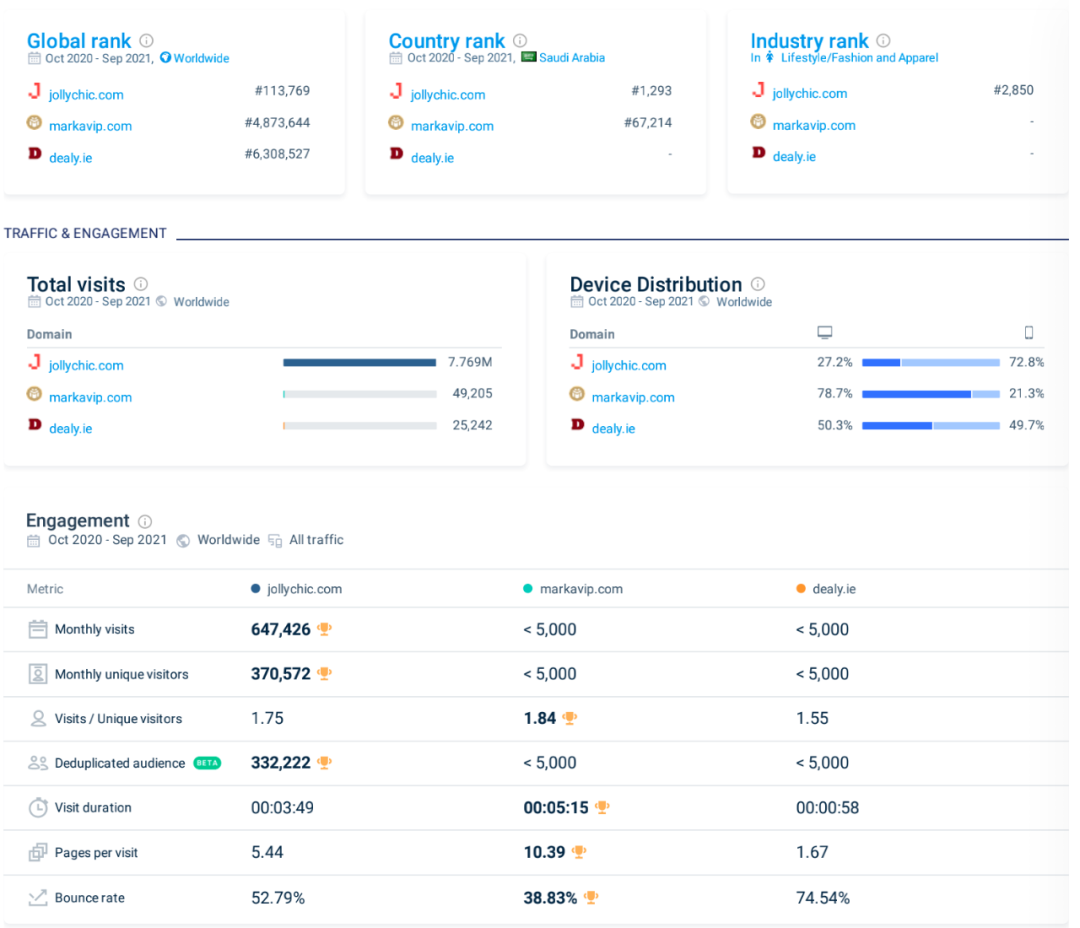
Task: Click the calendar icon under Global rank
Action: point(34,59)
